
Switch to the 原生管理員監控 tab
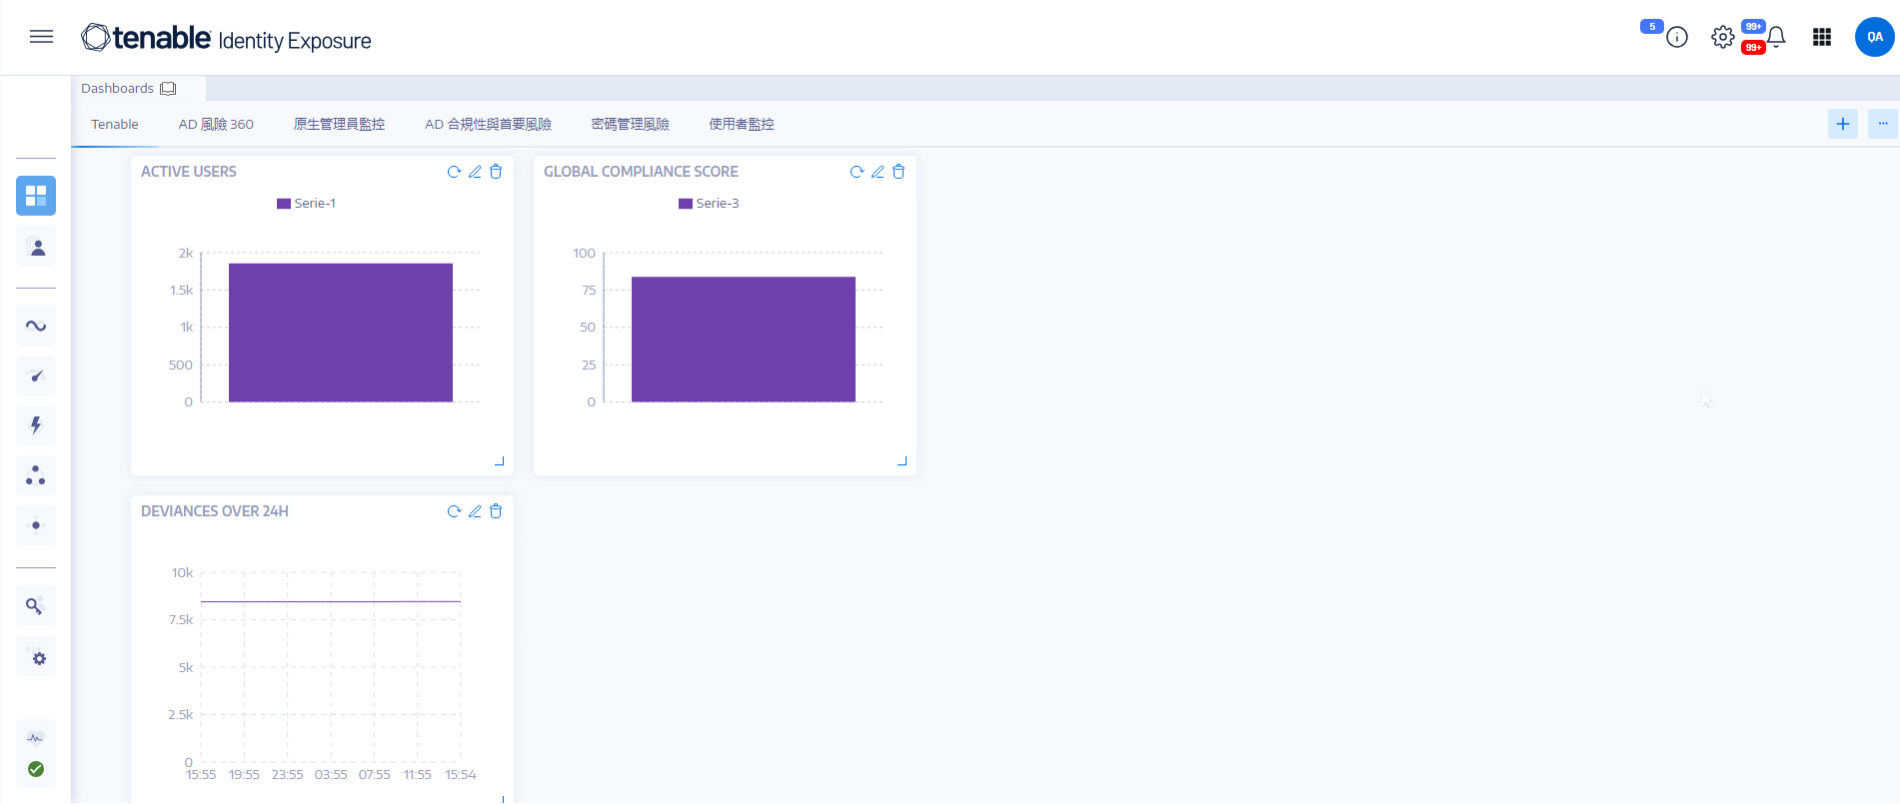[339, 124]
